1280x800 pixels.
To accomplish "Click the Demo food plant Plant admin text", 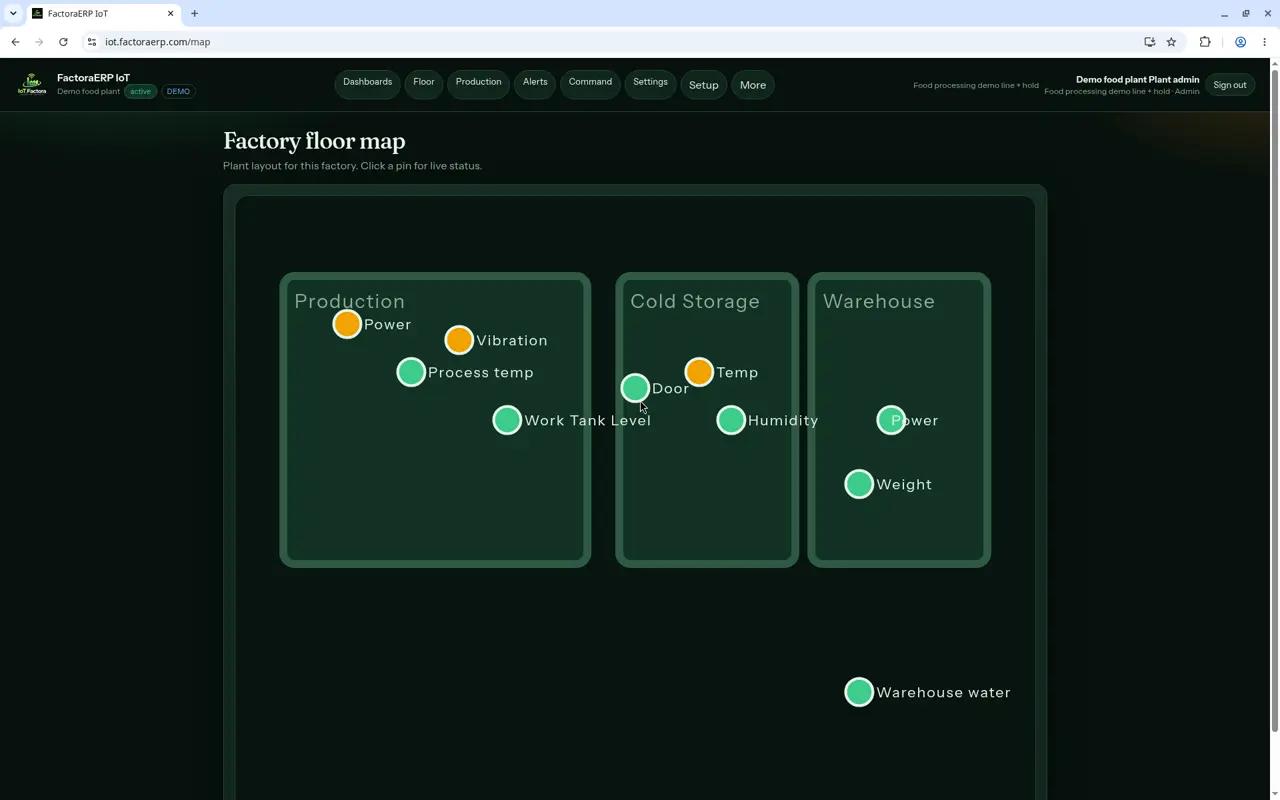I will click(x=1137, y=79).
